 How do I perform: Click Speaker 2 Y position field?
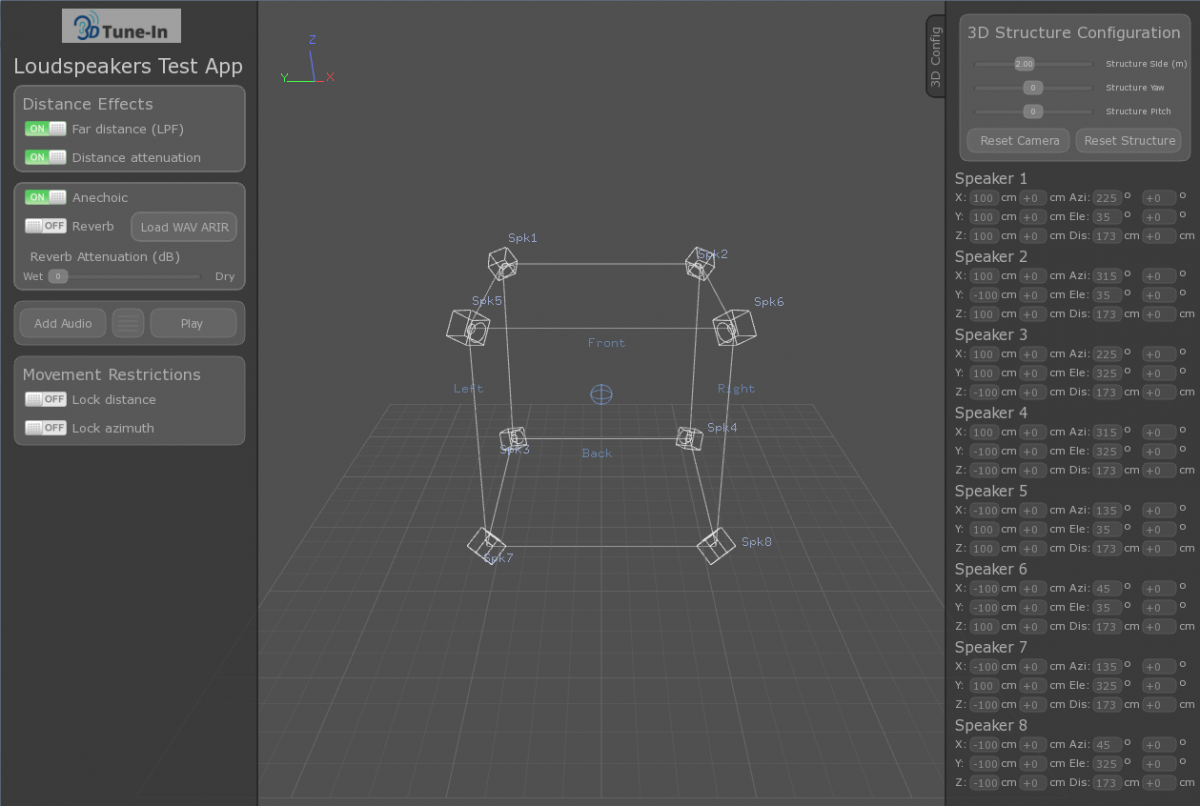[984, 295]
